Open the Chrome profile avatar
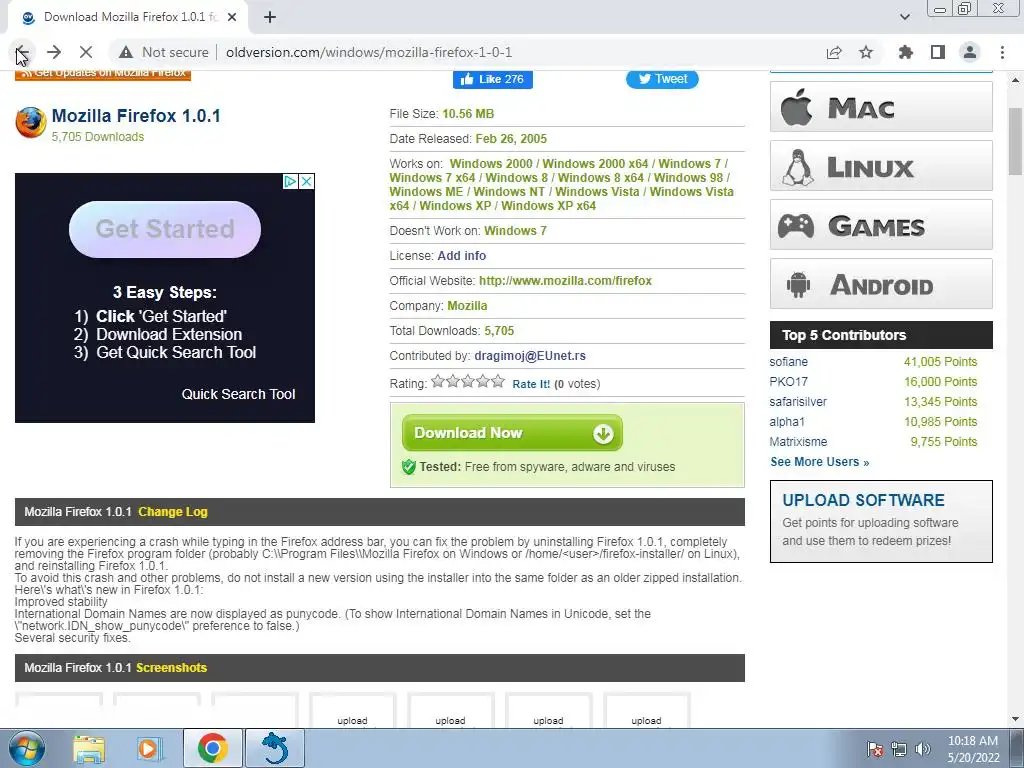 point(970,52)
